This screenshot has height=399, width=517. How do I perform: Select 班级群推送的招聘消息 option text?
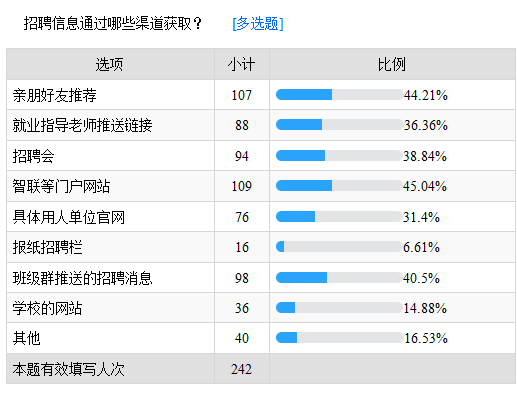click(82, 278)
